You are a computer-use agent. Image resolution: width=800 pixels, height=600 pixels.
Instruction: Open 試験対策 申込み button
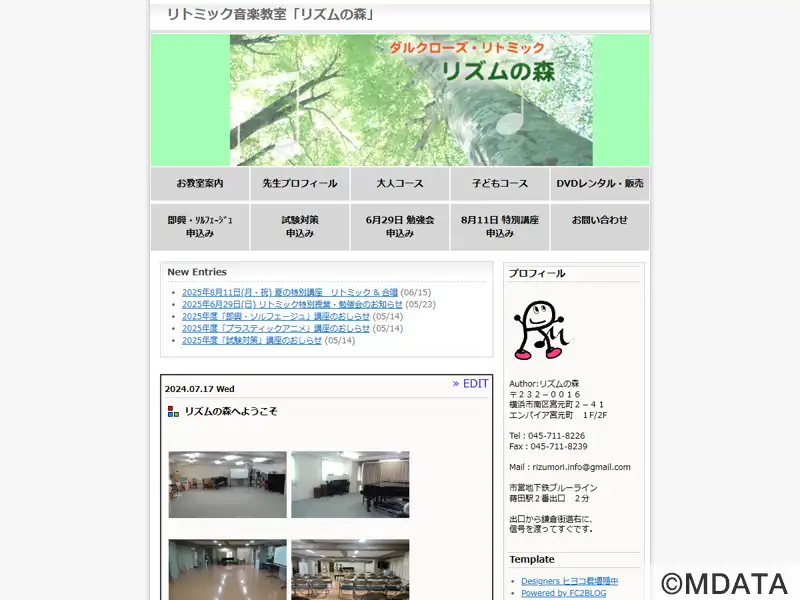click(x=300, y=227)
